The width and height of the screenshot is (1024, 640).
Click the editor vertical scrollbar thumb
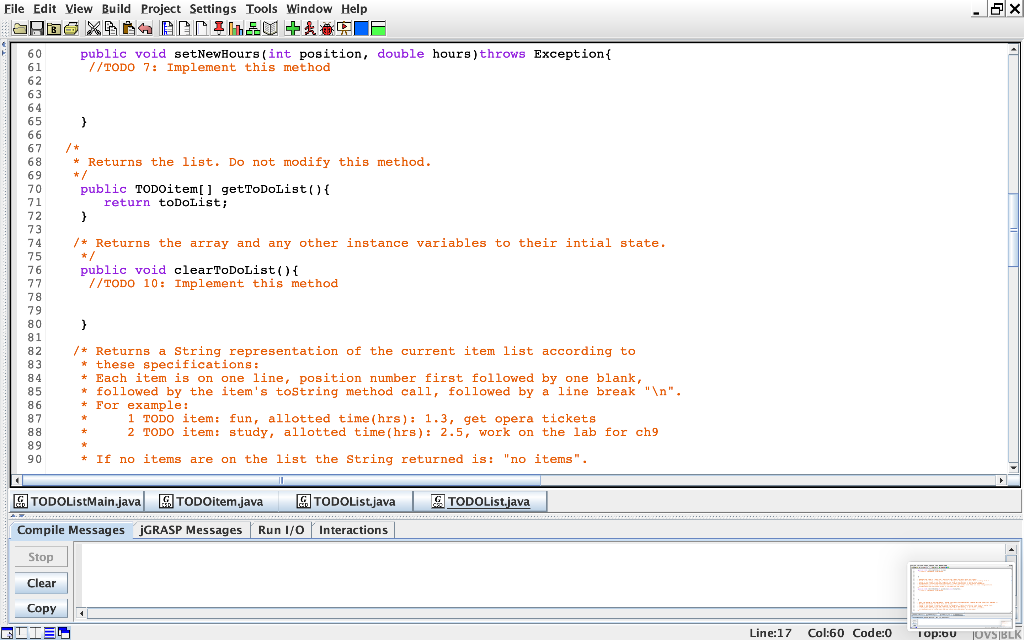[x=1014, y=230]
